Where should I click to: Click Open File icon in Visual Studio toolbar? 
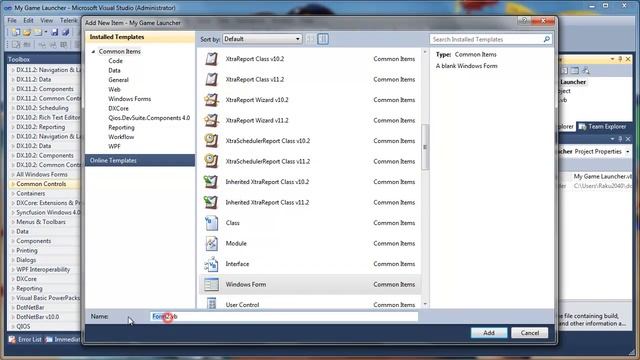(x=27, y=32)
